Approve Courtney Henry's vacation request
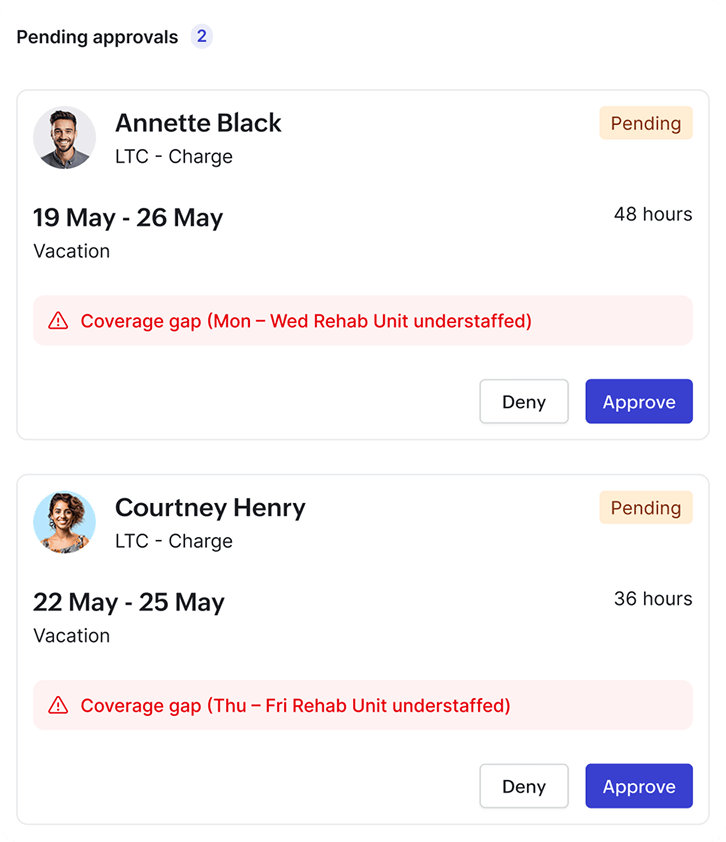The width and height of the screenshot is (726, 842). (x=639, y=786)
